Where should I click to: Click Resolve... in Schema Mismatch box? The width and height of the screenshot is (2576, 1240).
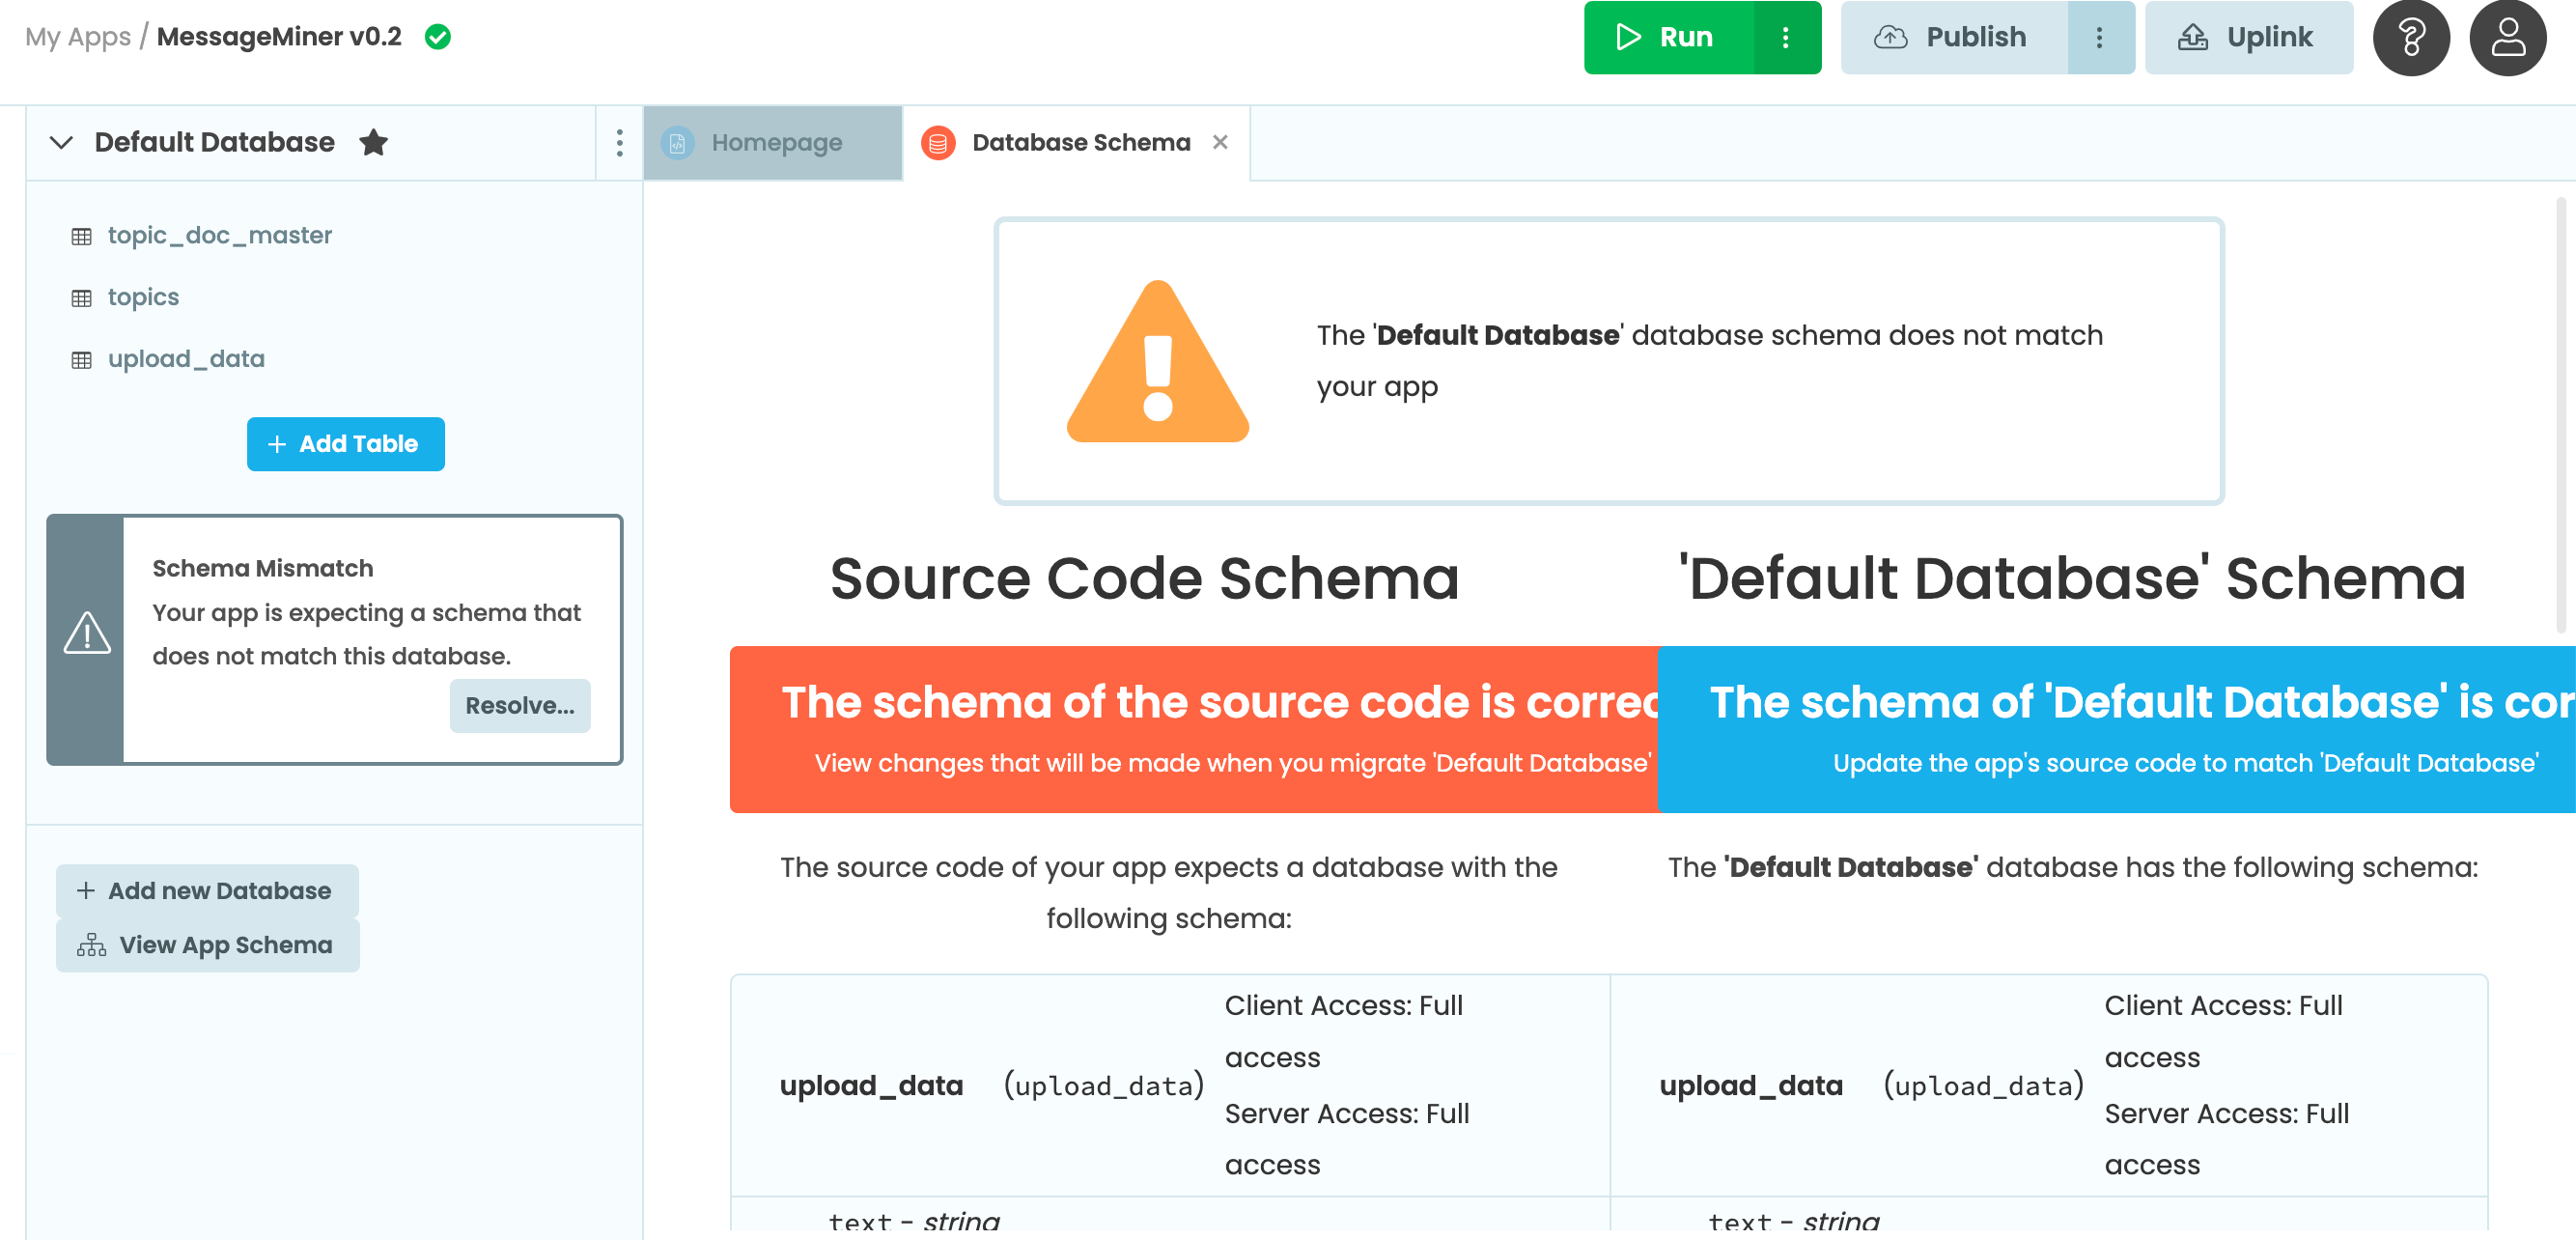tap(519, 705)
